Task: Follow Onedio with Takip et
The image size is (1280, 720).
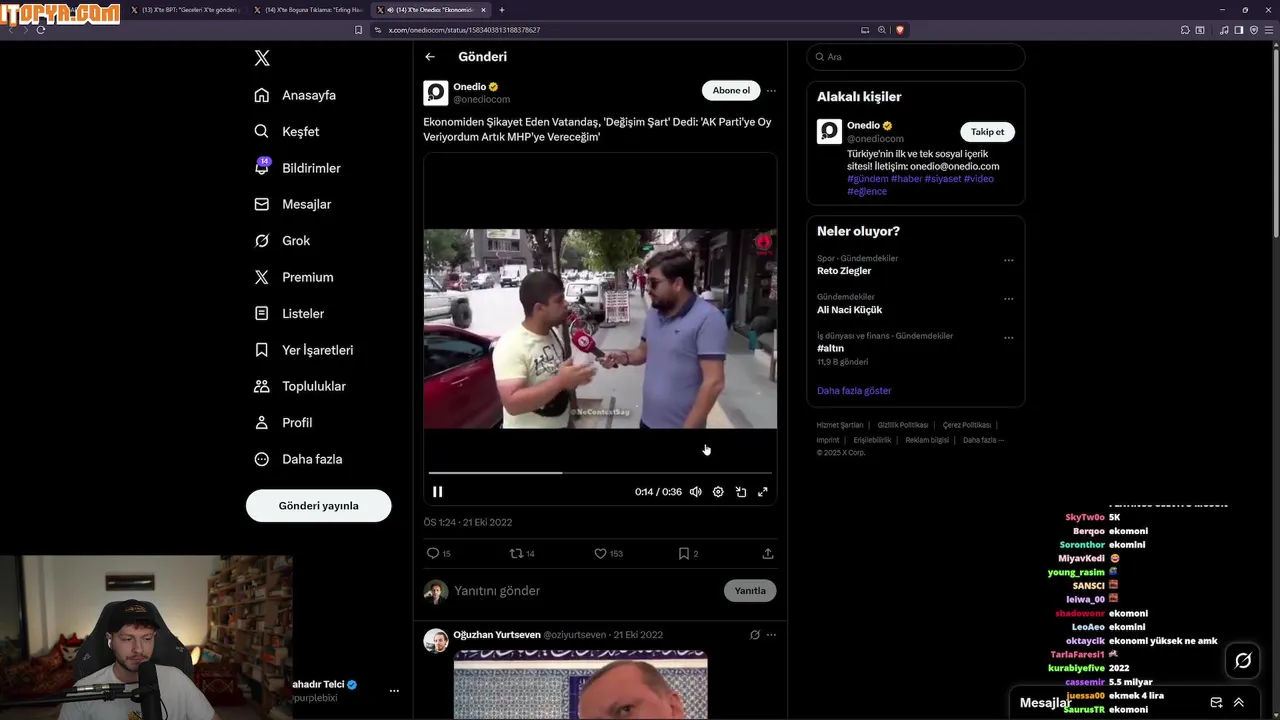Action: click(x=987, y=132)
